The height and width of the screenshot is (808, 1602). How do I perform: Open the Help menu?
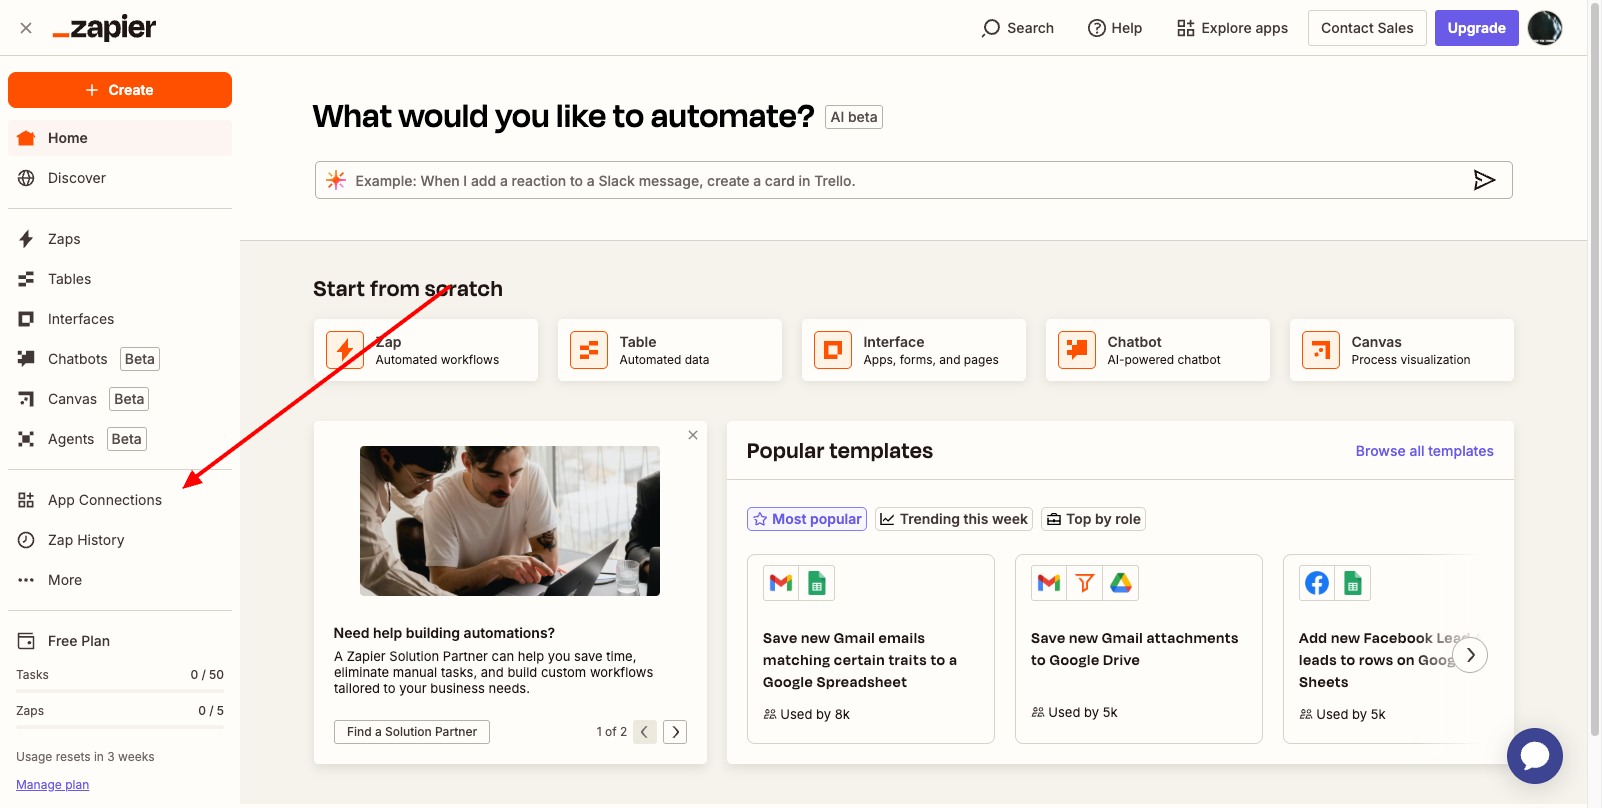pos(1115,28)
